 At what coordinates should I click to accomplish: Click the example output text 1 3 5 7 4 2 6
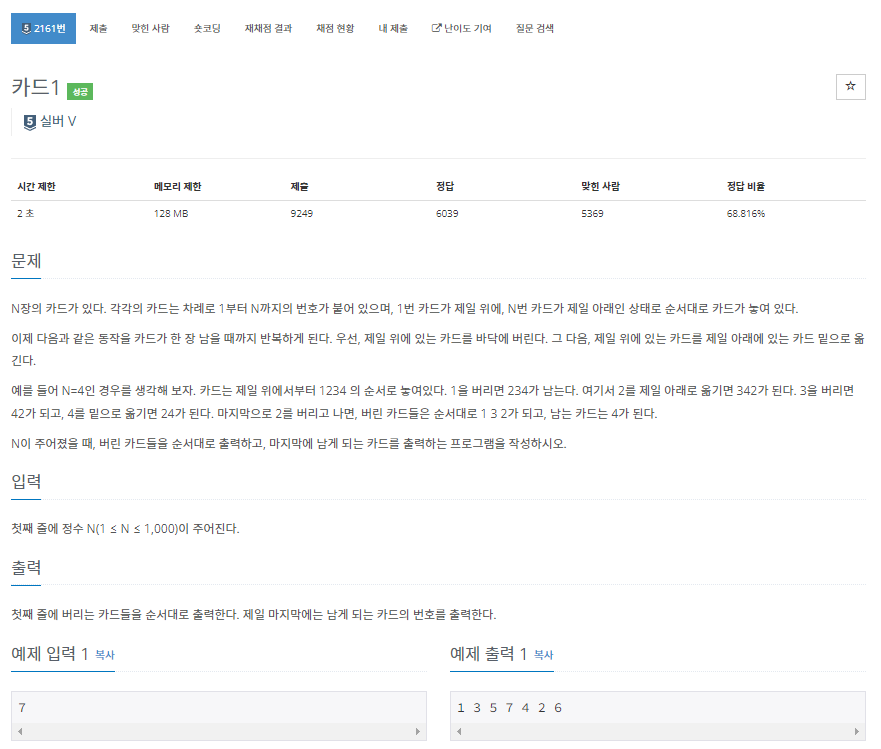[509, 708]
